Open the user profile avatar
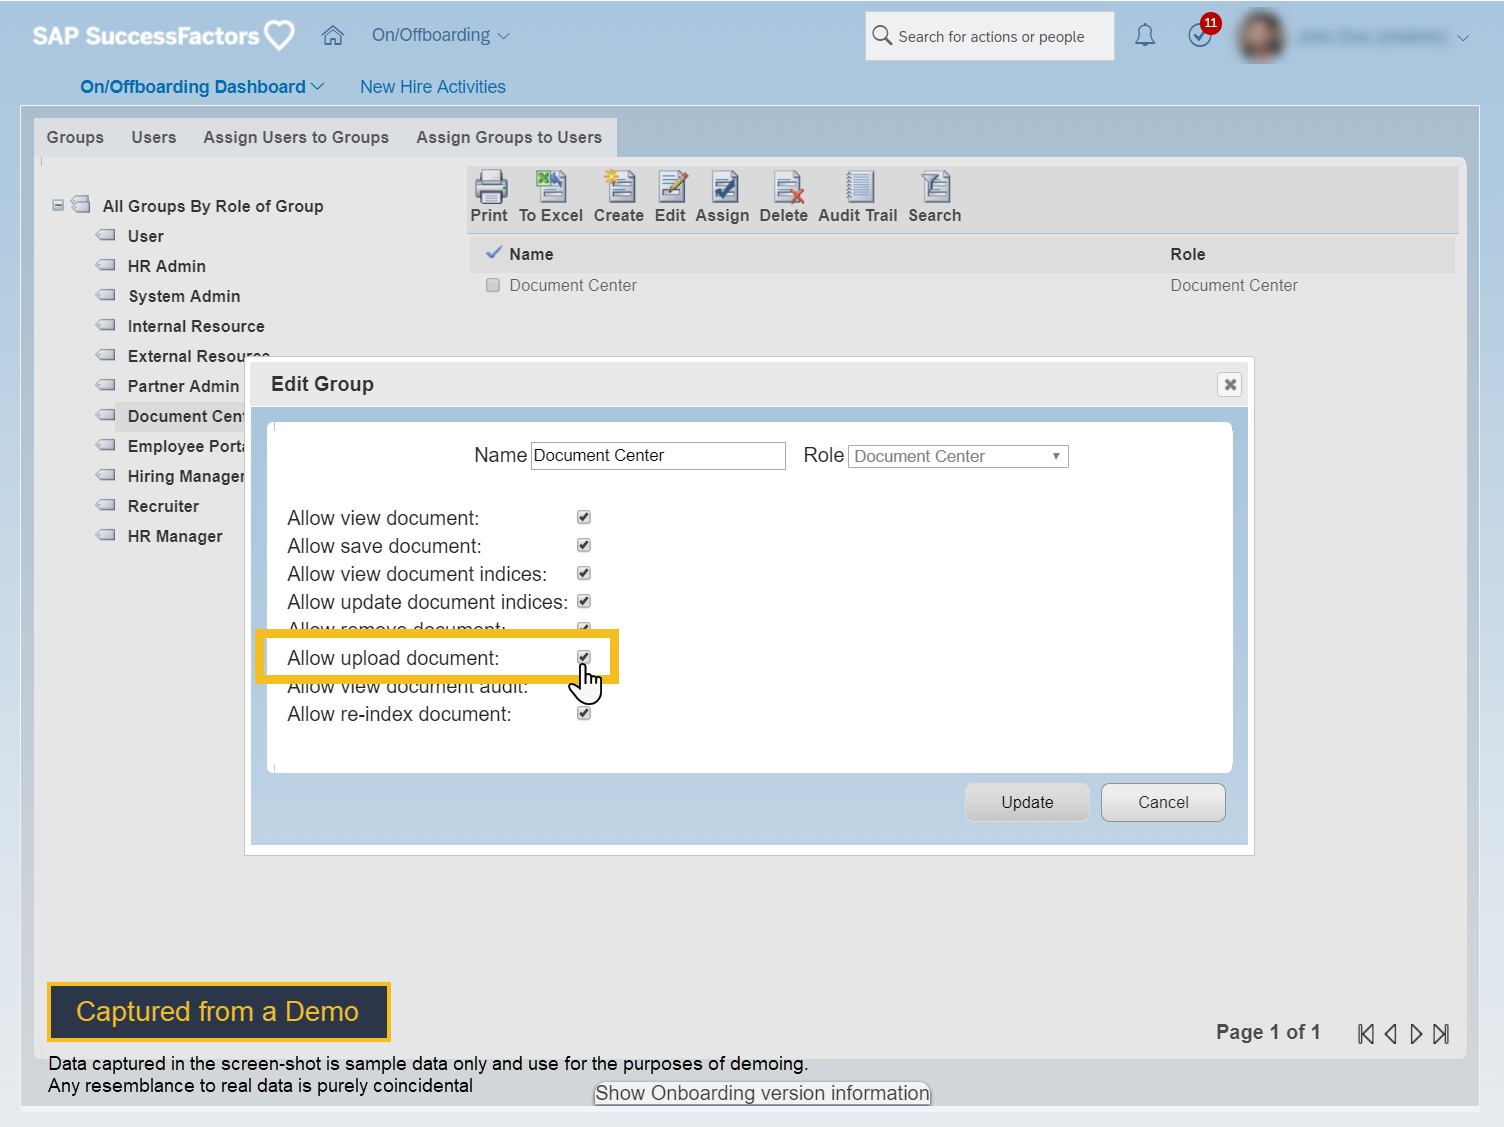The width and height of the screenshot is (1504, 1127). click(1261, 36)
